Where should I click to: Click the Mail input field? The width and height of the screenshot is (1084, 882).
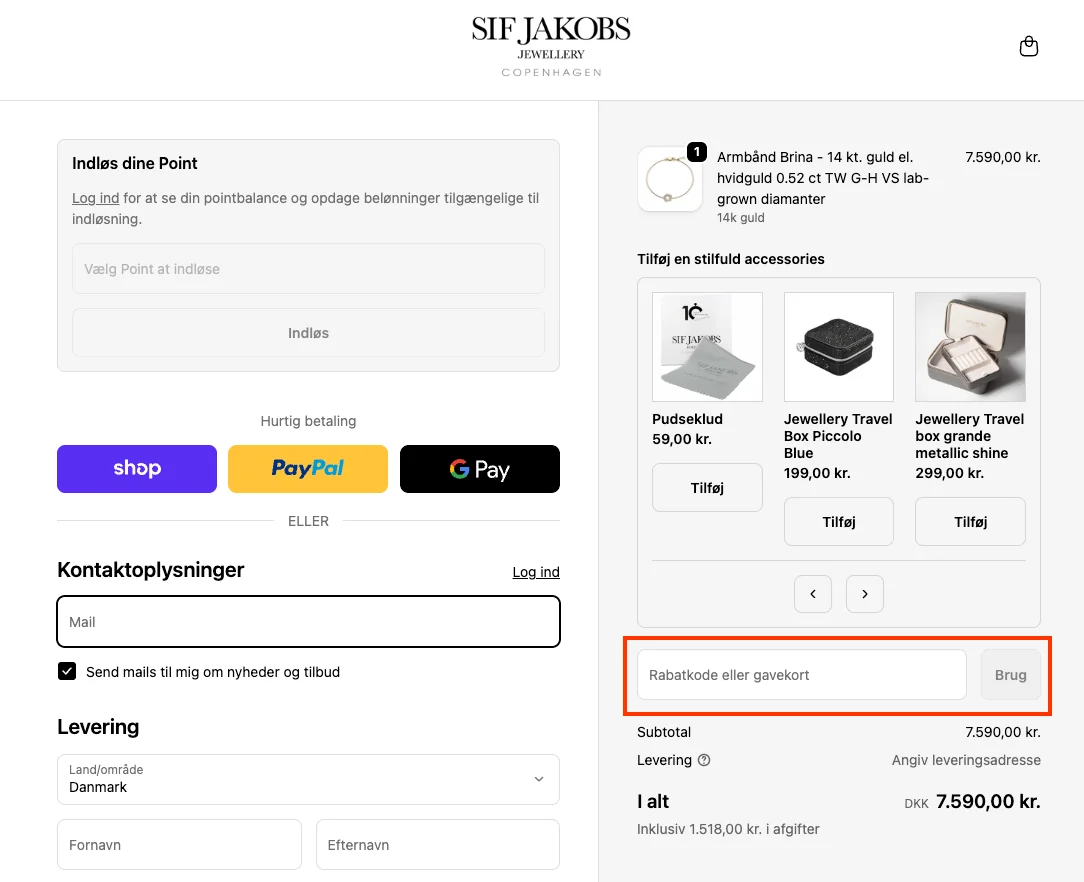[x=308, y=621]
